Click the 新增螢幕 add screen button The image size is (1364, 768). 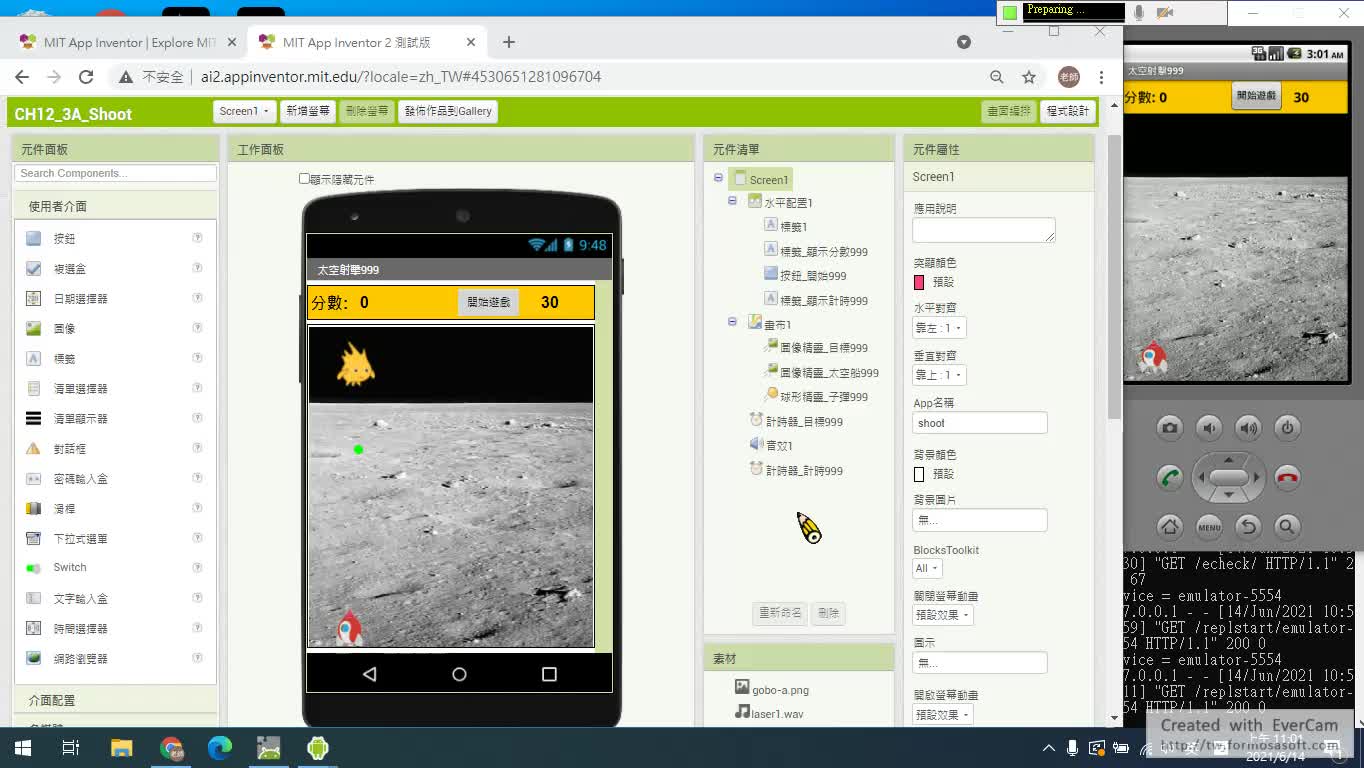(307, 111)
